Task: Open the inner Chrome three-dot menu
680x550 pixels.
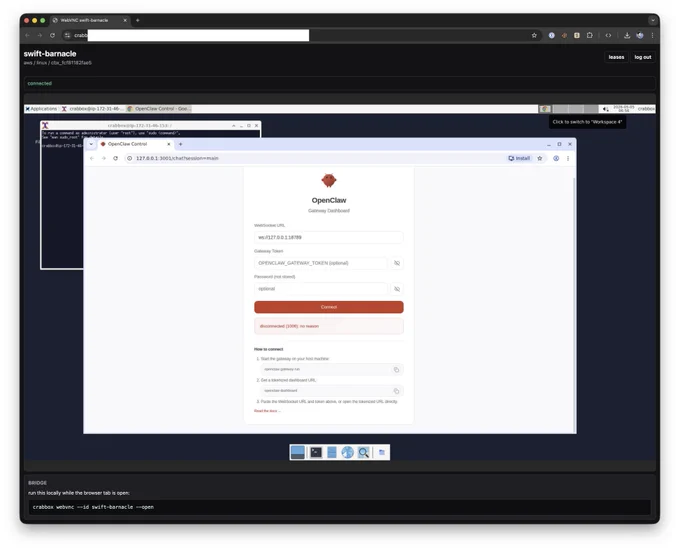Action: pyautogui.click(x=568, y=158)
